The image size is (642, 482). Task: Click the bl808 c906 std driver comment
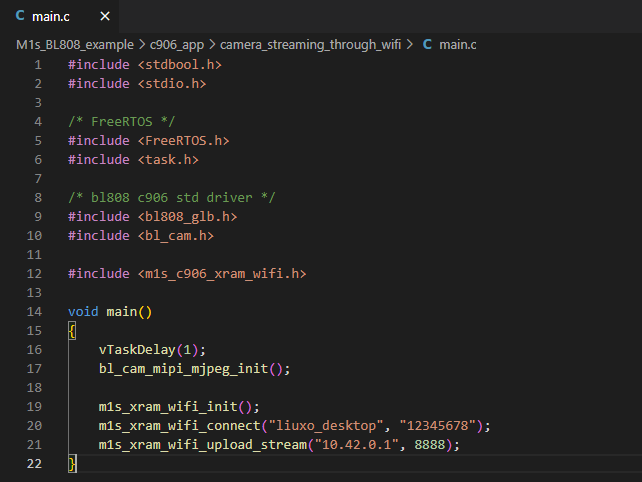172,197
